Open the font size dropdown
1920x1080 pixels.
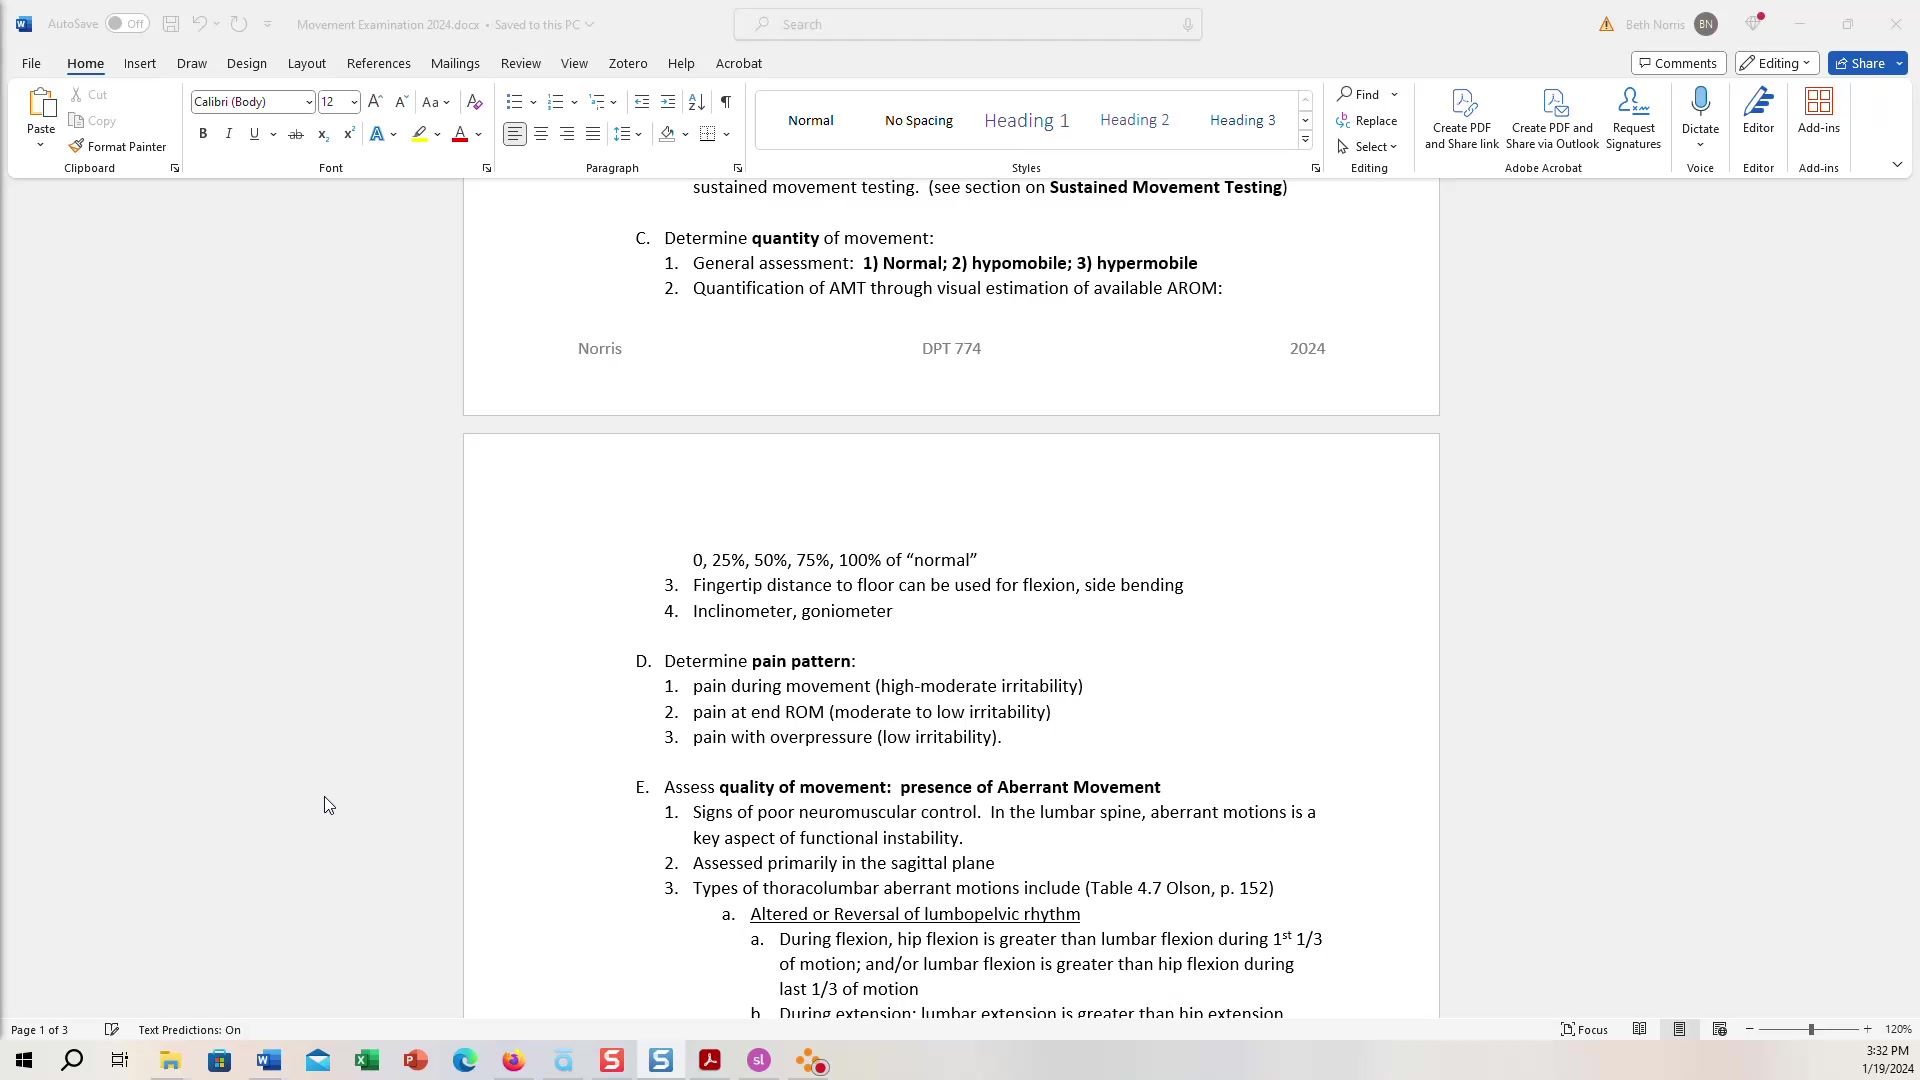(354, 102)
